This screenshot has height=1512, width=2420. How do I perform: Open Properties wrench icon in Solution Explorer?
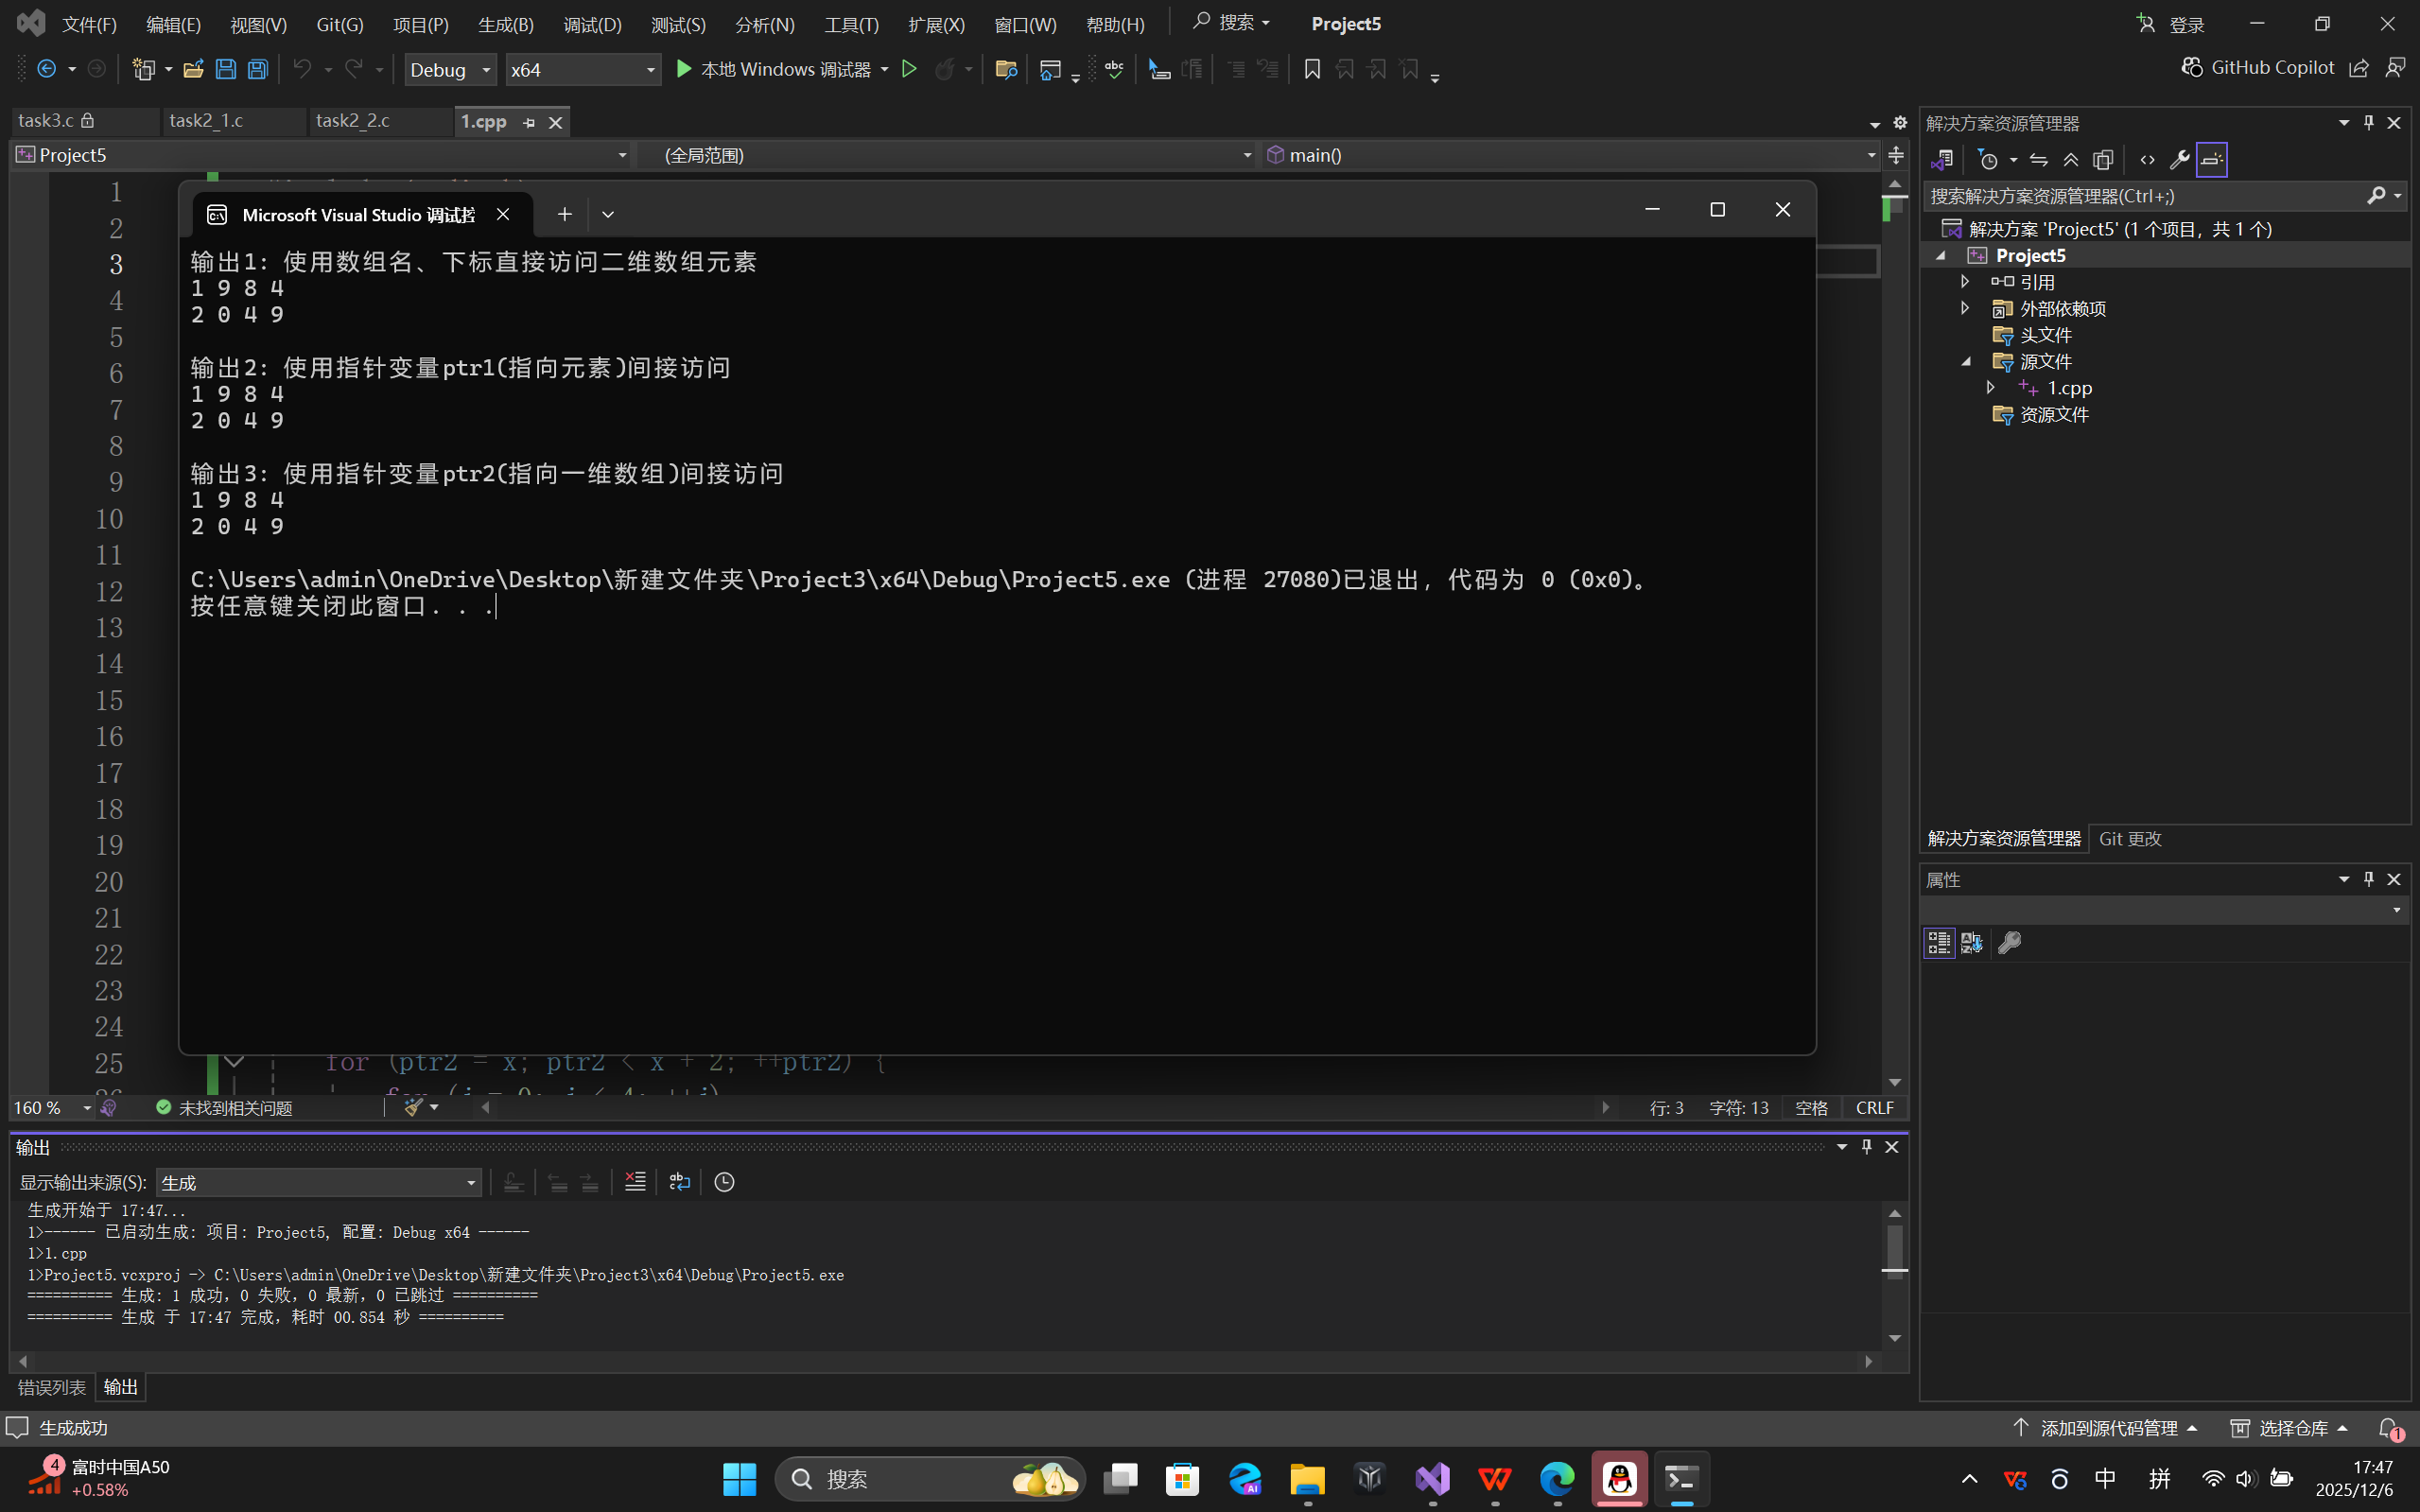click(2179, 159)
